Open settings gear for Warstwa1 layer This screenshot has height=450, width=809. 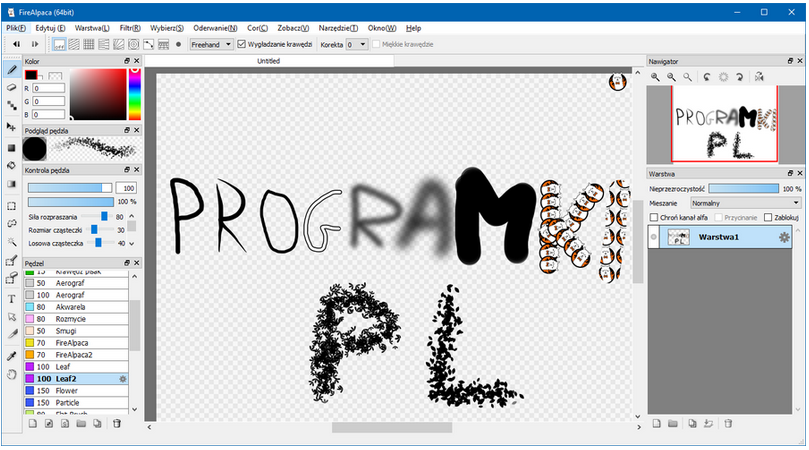coord(784,237)
